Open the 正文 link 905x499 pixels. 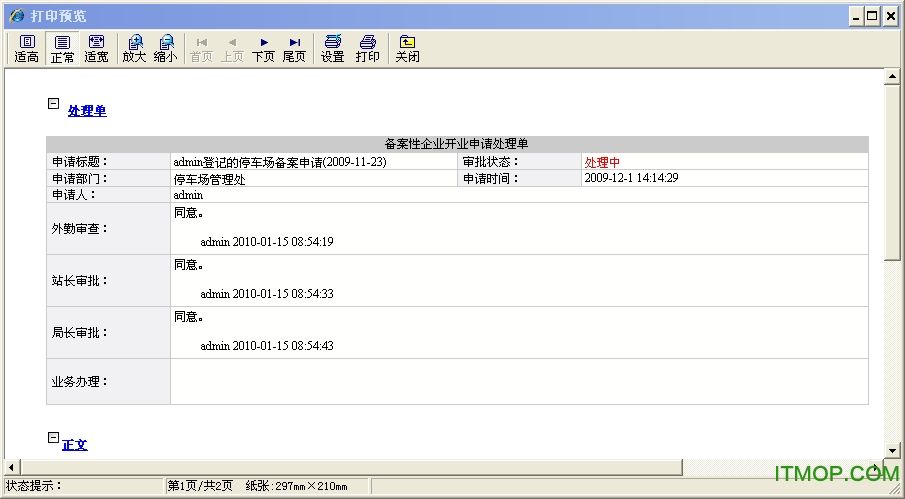pyautogui.click(x=75, y=445)
